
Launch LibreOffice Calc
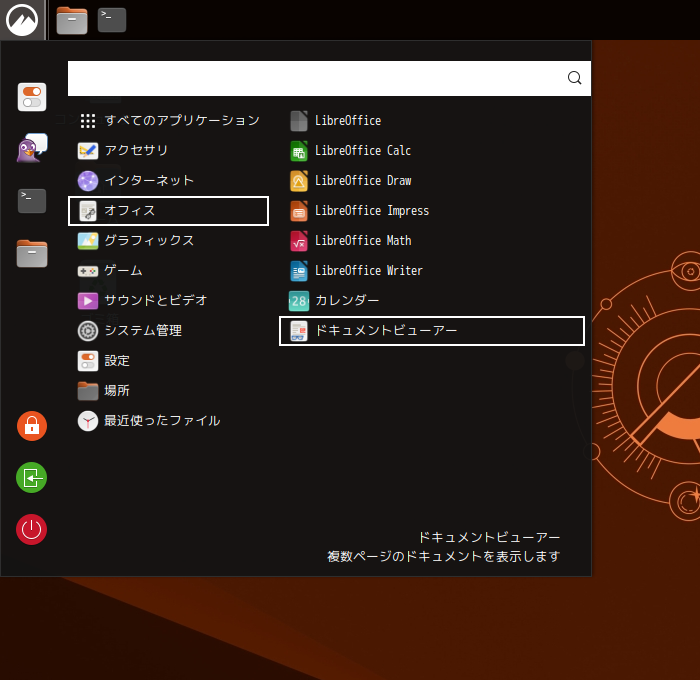coord(432,150)
